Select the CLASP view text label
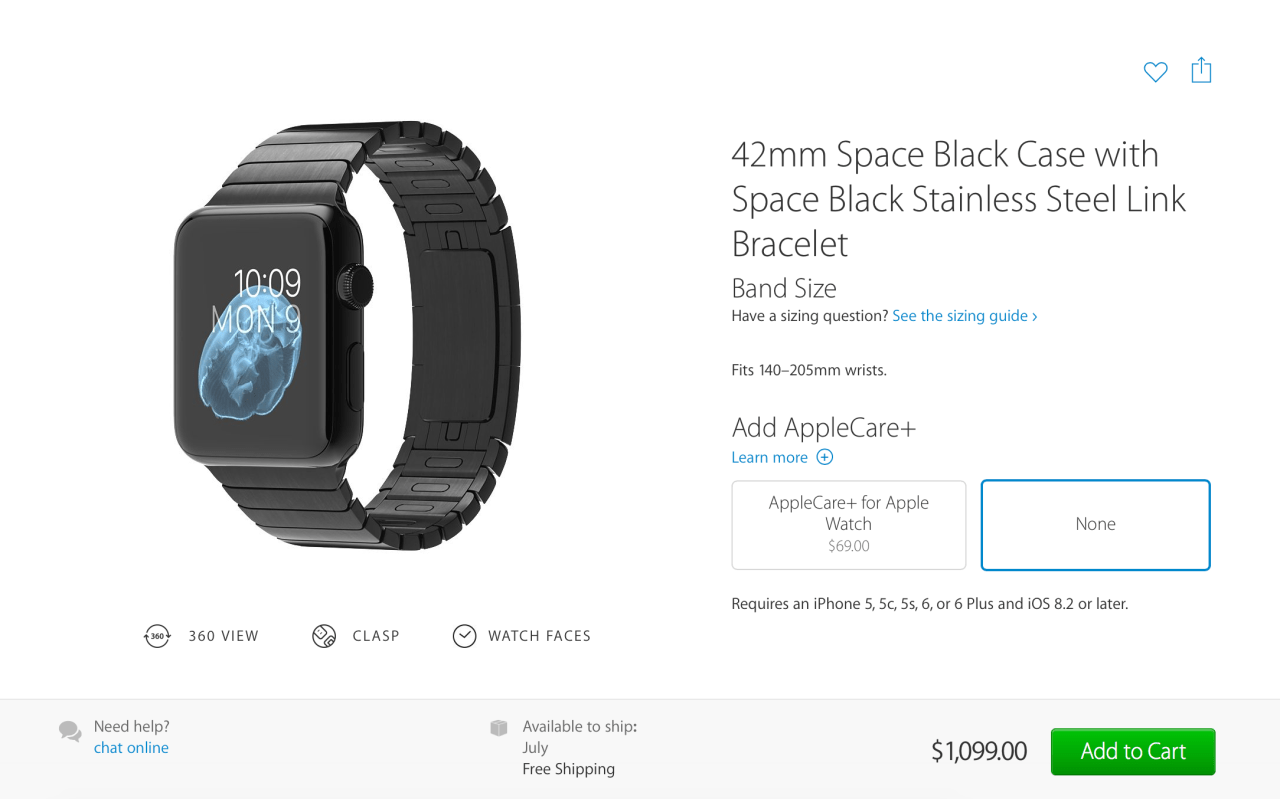 [376, 636]
